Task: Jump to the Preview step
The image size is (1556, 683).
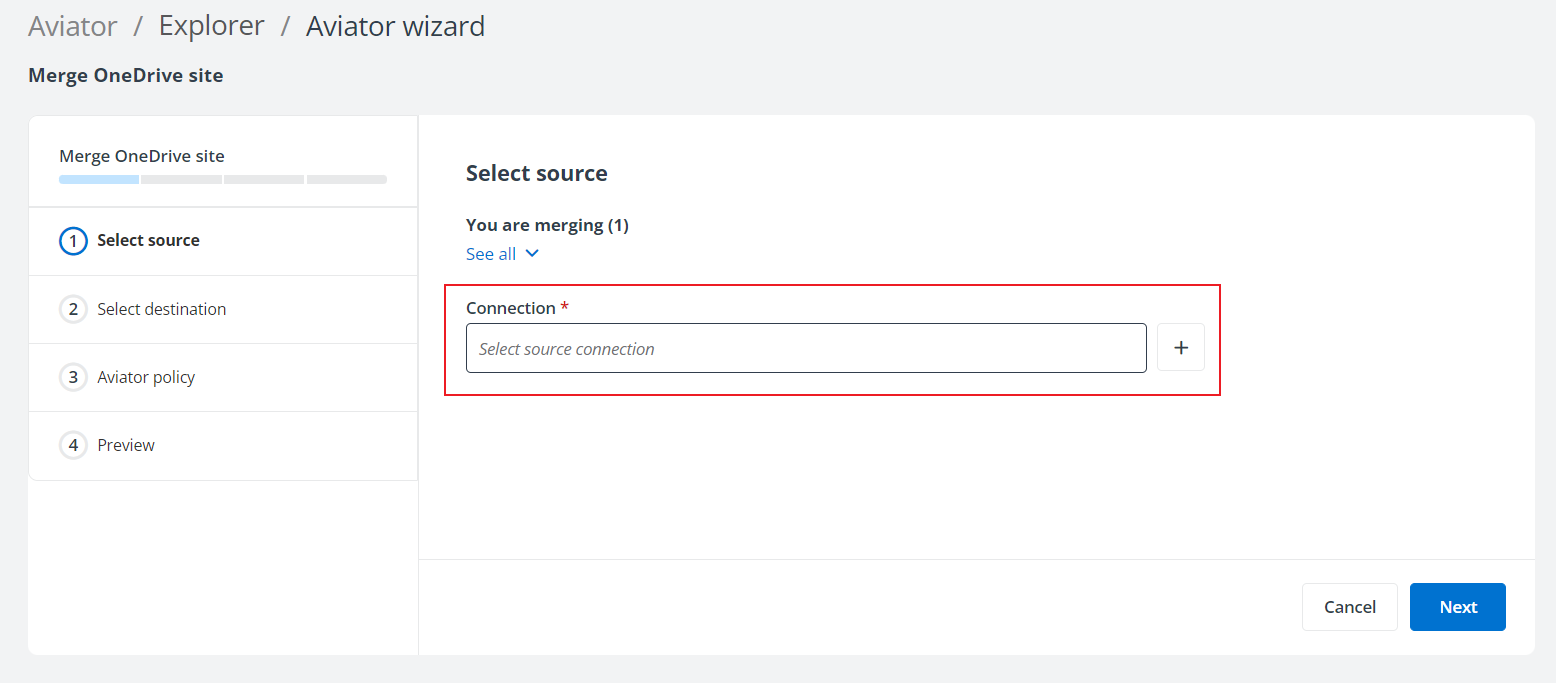Action: click(126, 445)
